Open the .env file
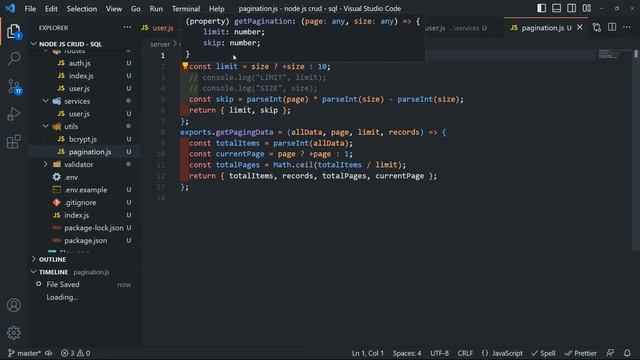Image resolution: width=640 pixels, height=360 pixels. click(x=71, y=177)
